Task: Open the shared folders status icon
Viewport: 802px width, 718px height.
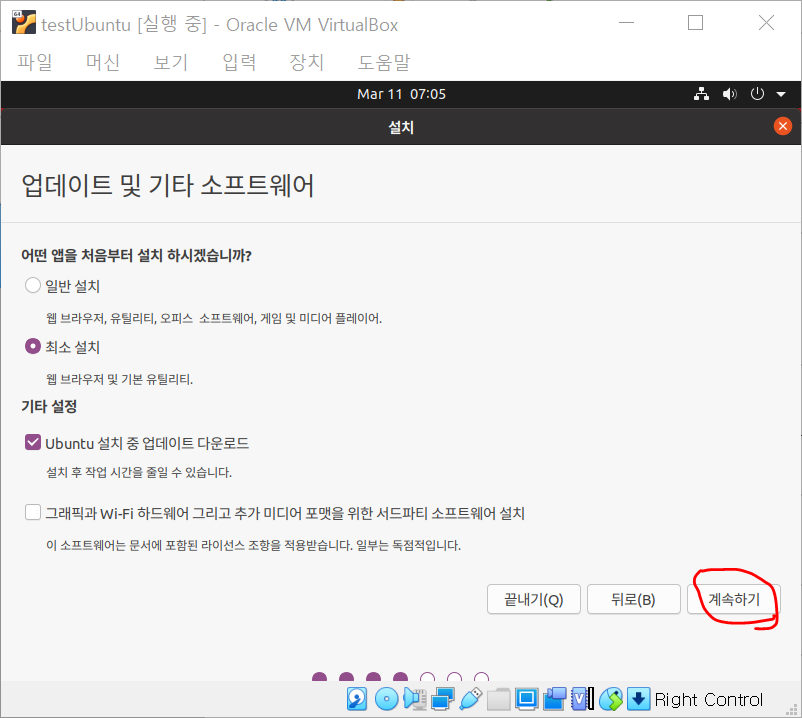Action: (x=498, y=699)
